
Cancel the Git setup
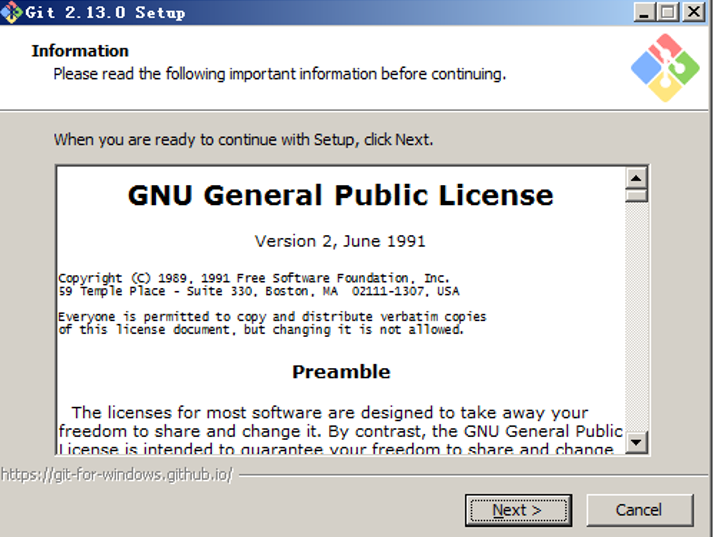pos(640,510)
